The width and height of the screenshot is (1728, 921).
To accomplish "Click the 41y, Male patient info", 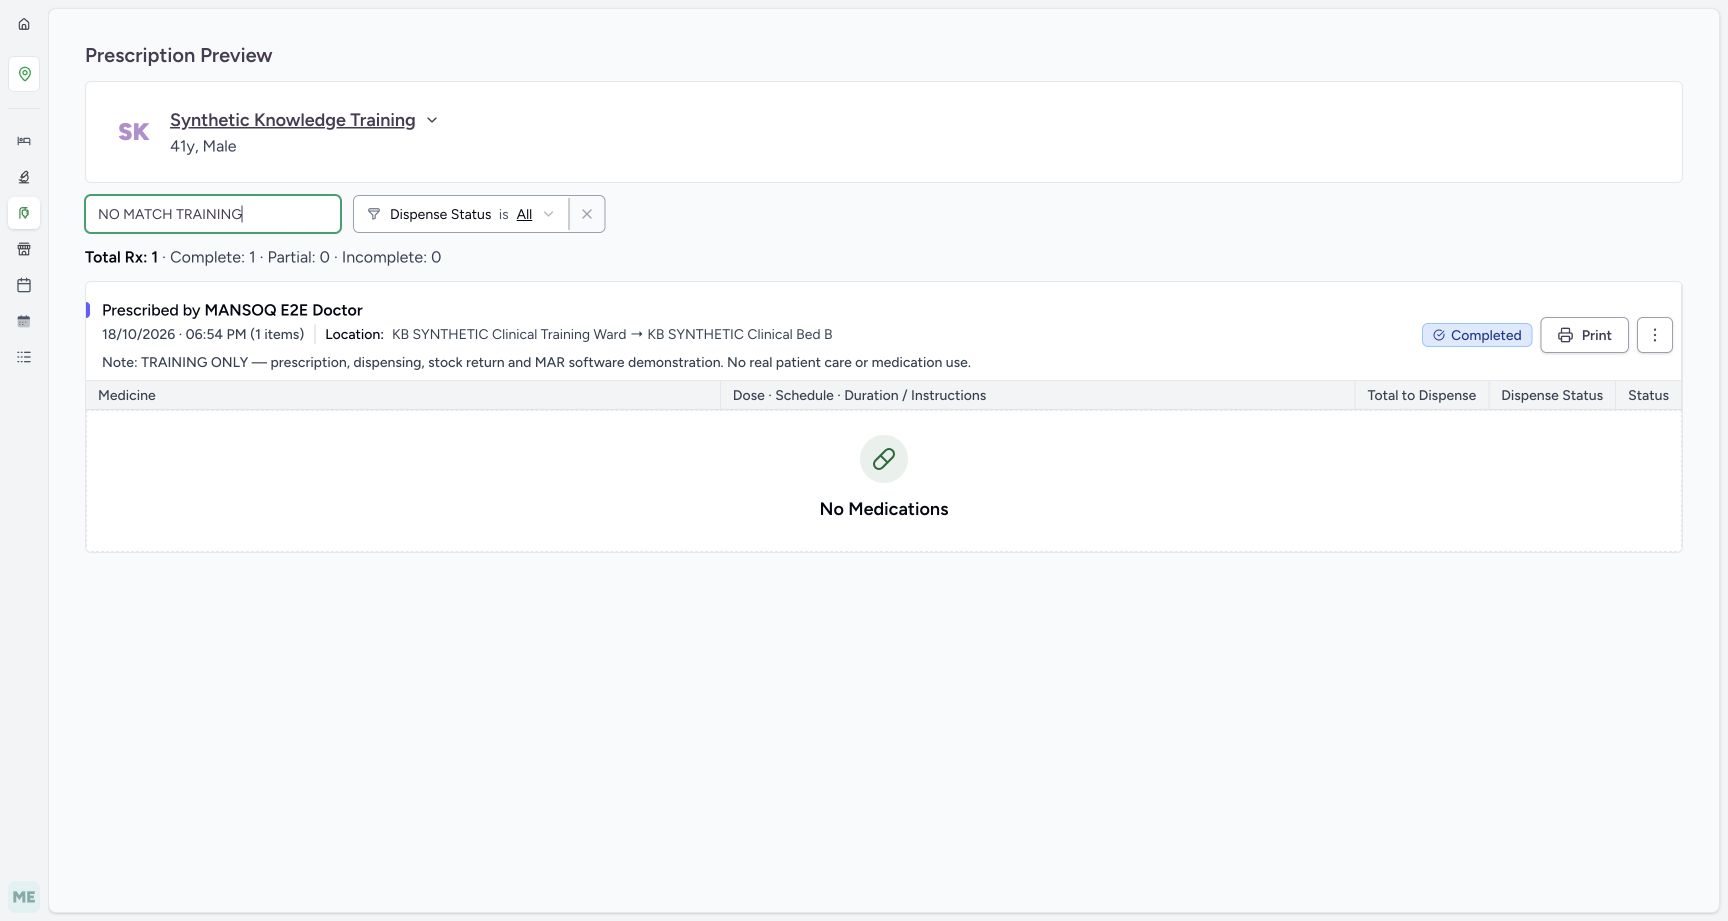I will pos(203,146).
